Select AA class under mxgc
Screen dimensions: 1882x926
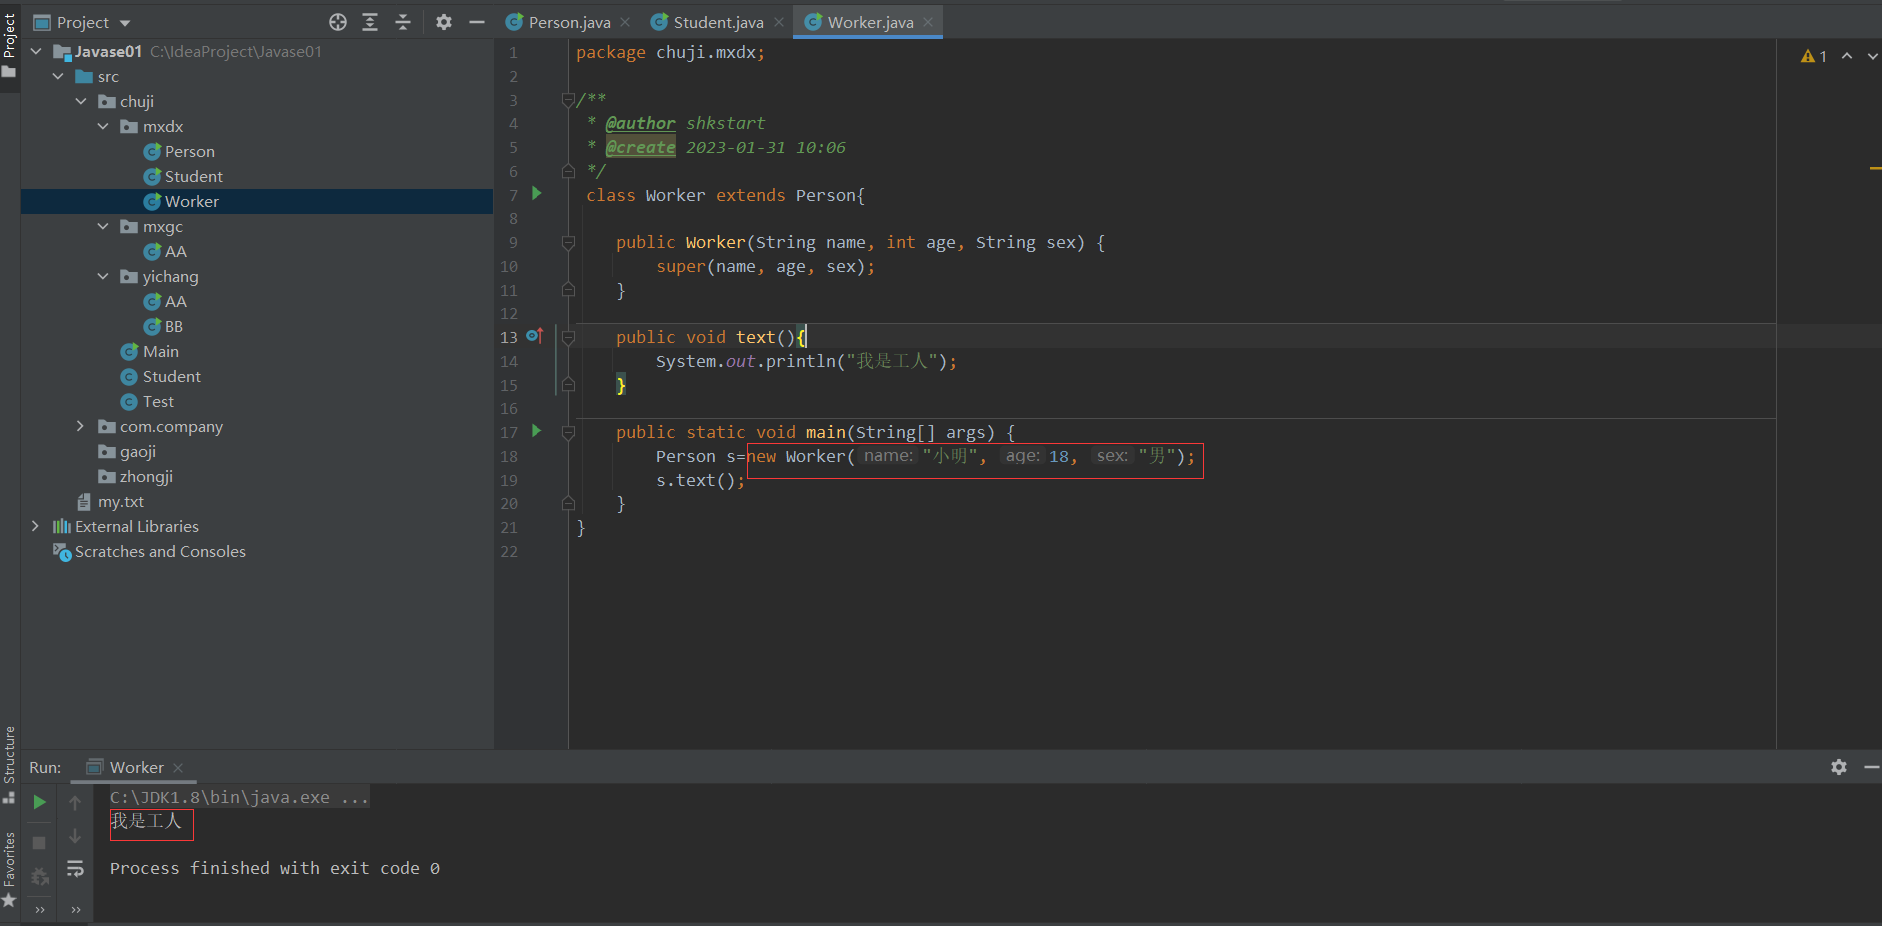pos(166,251)
